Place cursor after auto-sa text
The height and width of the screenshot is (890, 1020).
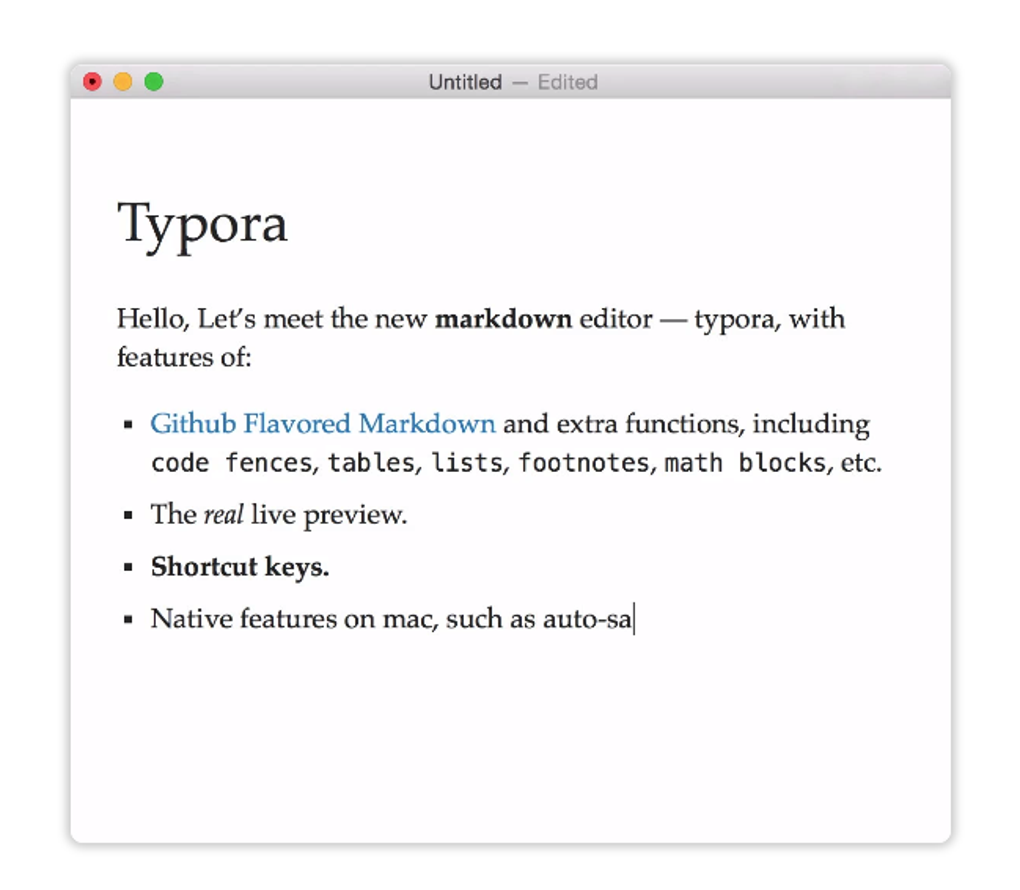[634, 619]
